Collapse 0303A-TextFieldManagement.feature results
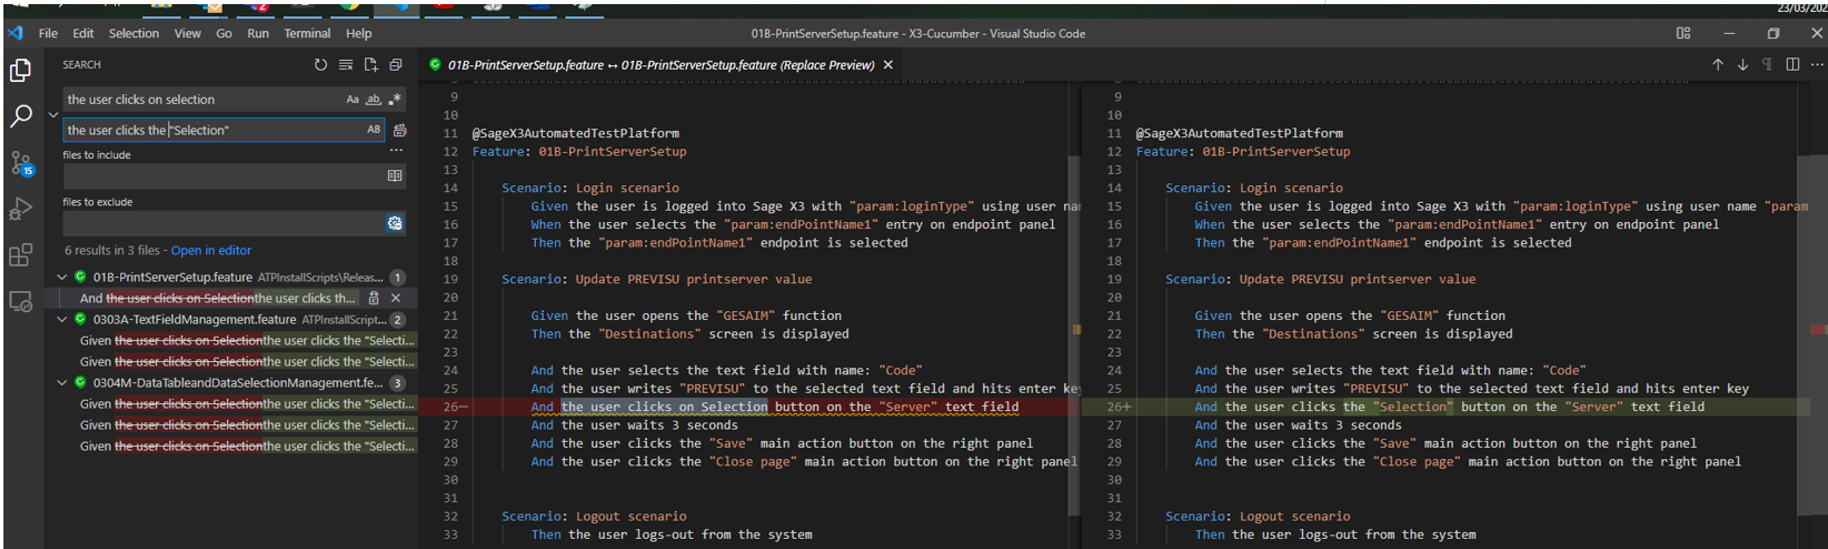Viewport: 1828px width, 549px height. point(62,320)
